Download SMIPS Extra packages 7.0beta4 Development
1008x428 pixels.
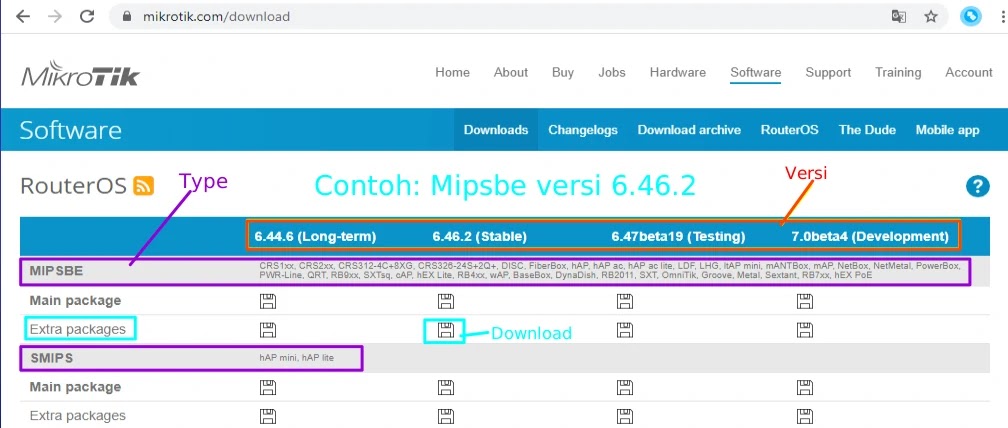pos(804,416)
